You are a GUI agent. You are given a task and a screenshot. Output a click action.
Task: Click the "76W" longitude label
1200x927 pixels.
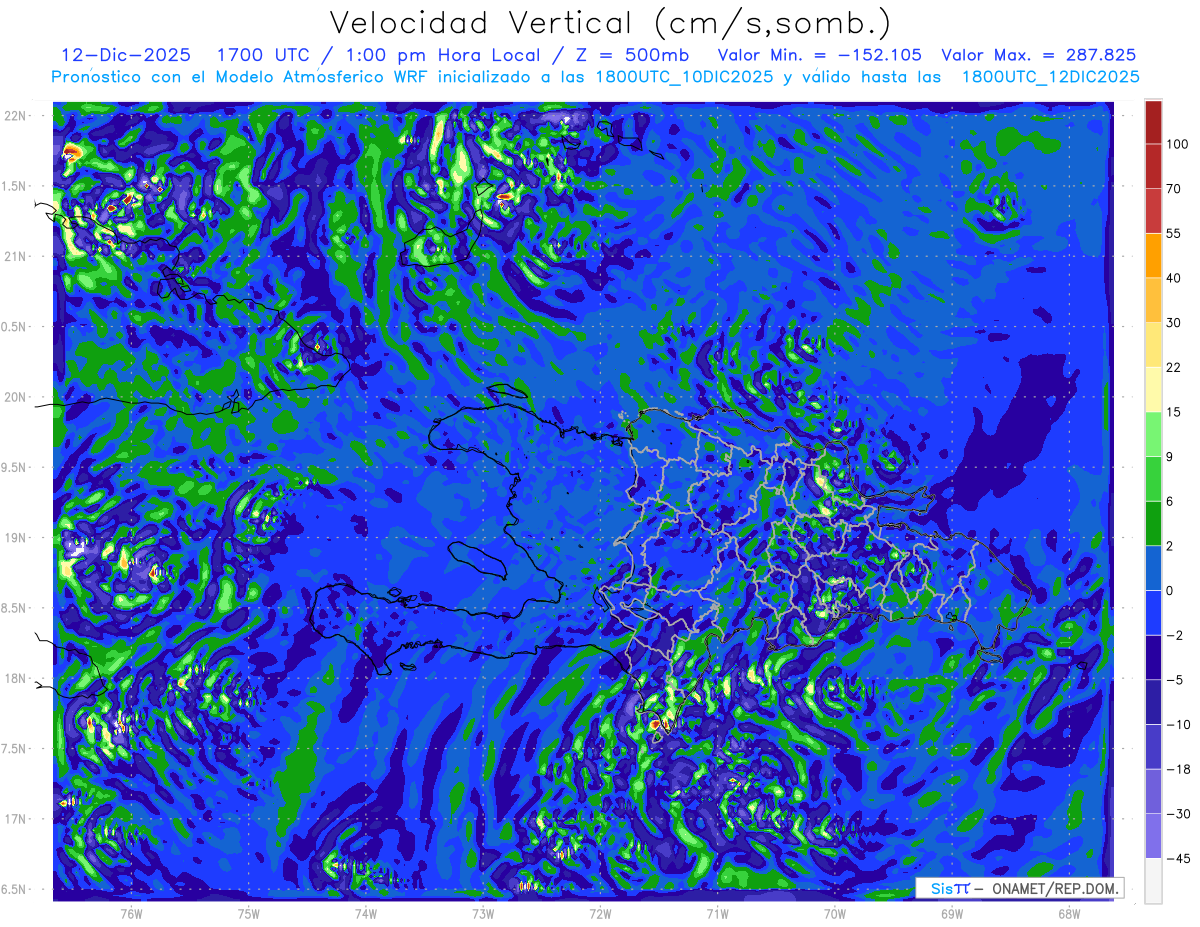(x=131, y=912)
